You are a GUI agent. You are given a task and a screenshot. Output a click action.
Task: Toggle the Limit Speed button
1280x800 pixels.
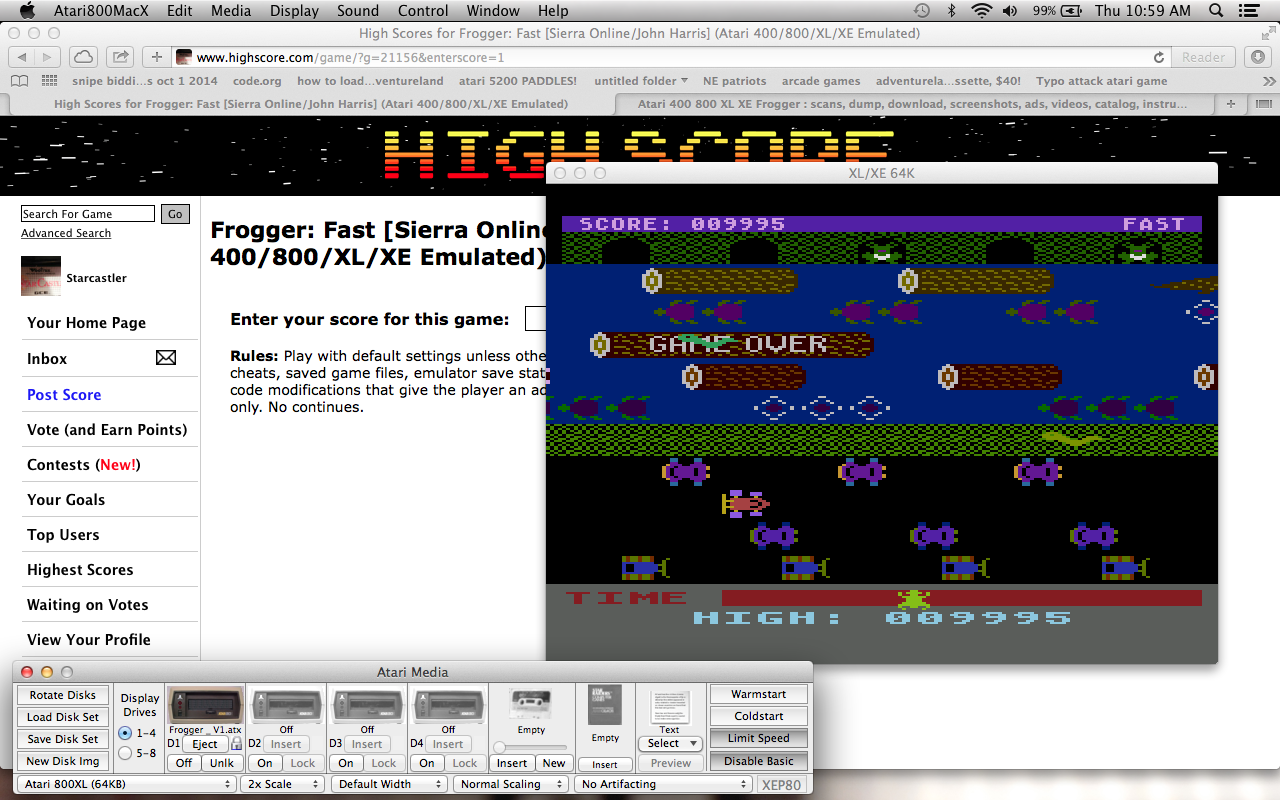click(758, 738)
